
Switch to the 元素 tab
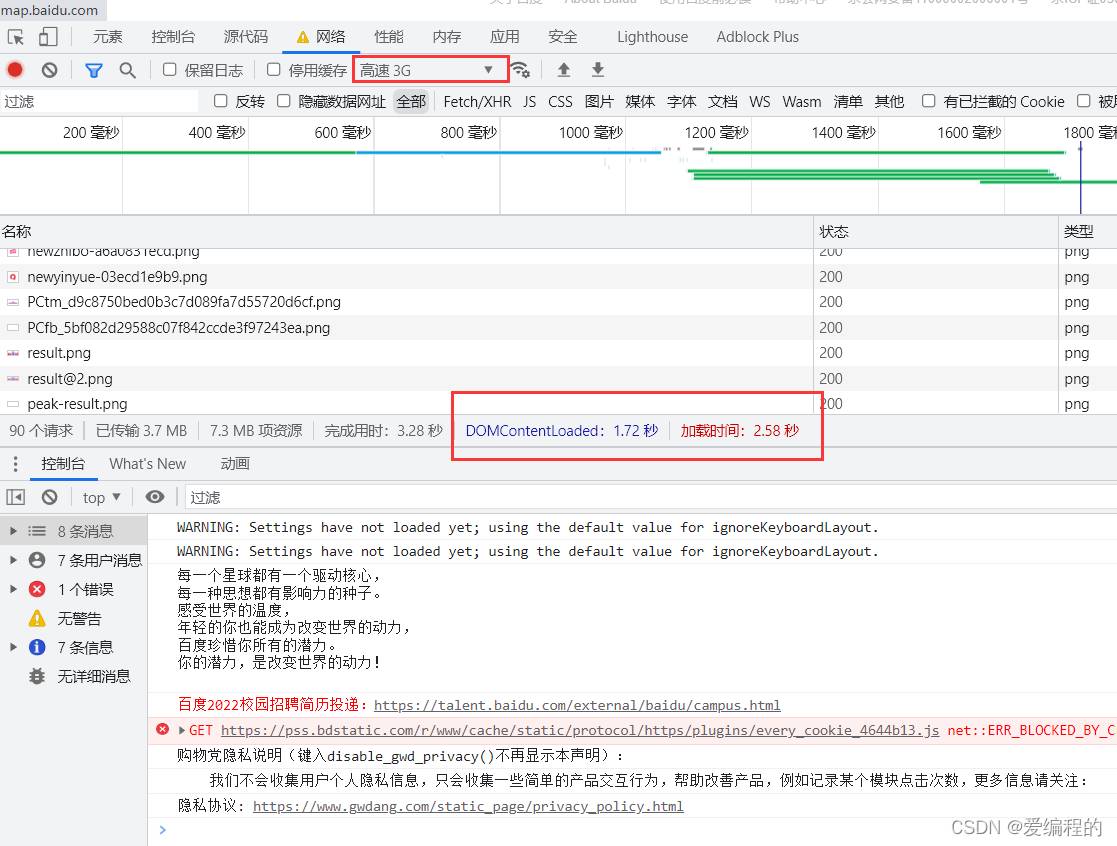pyautogui.click(x=108, y=37)
